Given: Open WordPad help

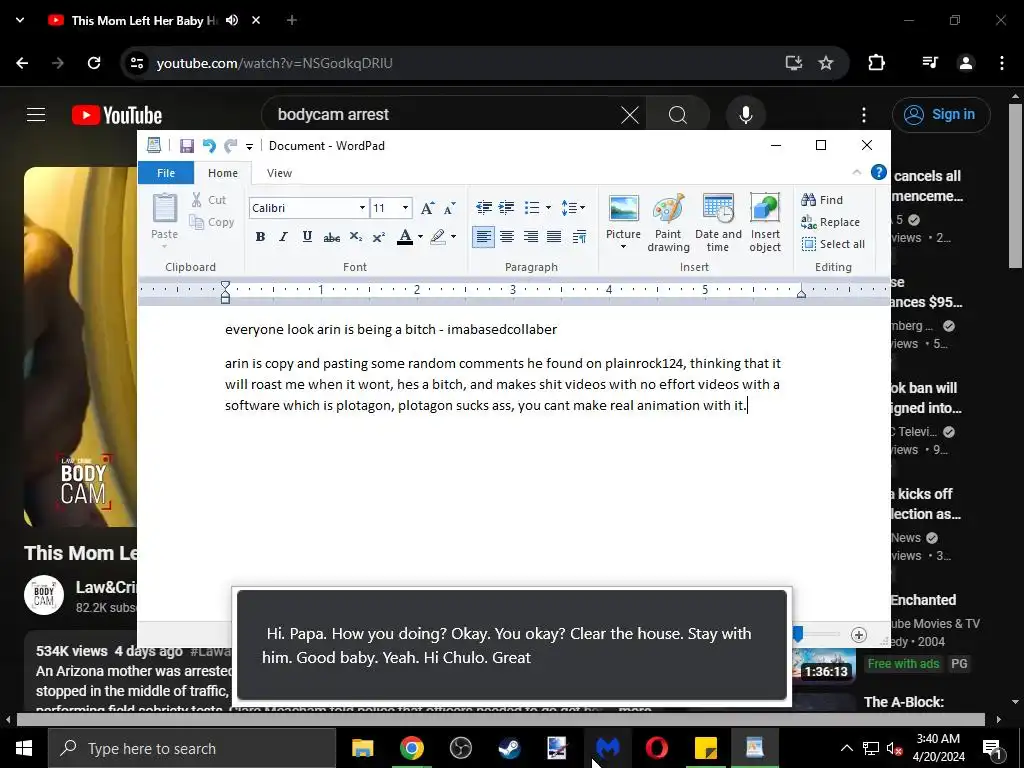Looking at the screenshot, I should (879, 172).
